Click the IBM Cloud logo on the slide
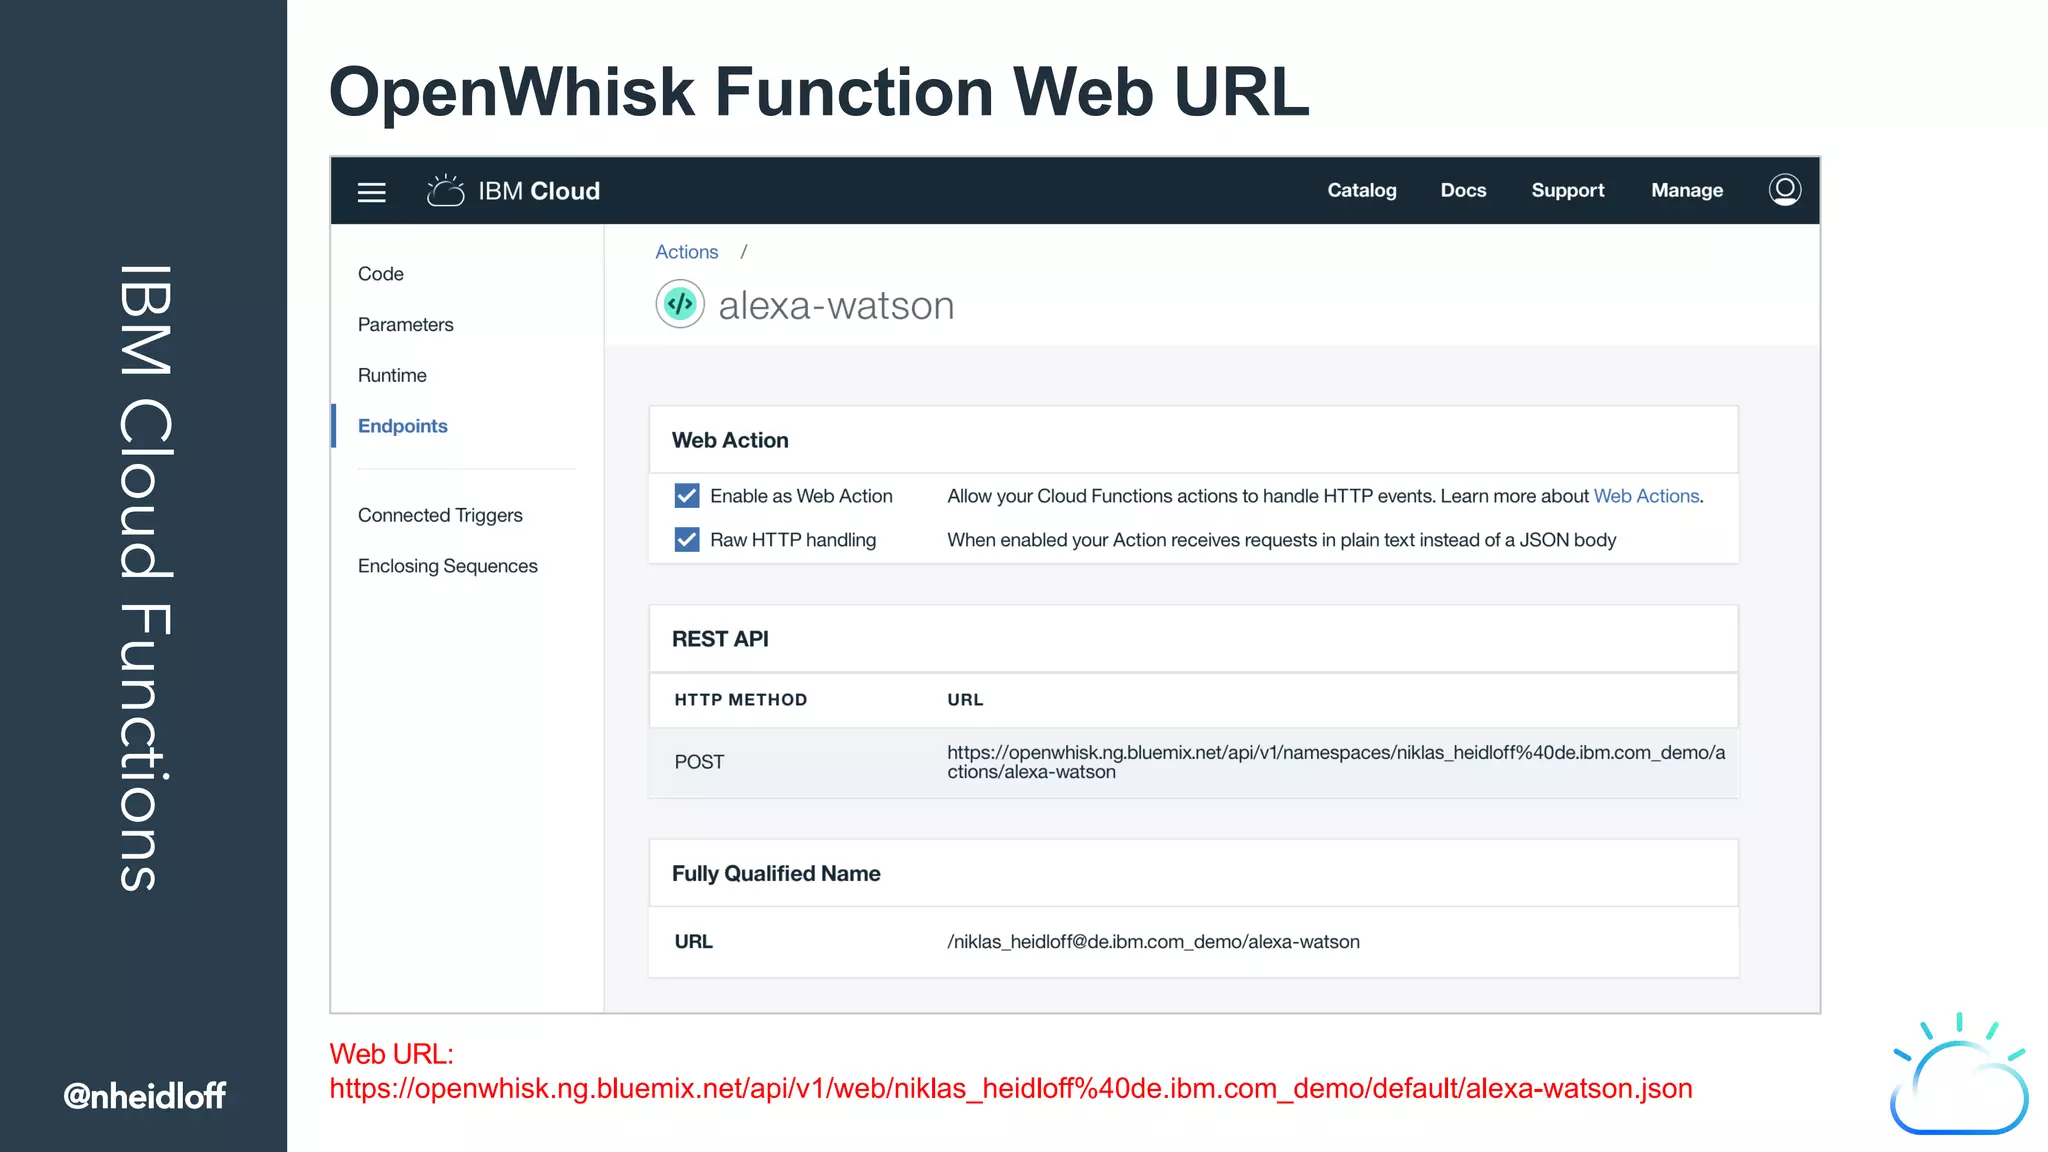The image size is (2048, 1152). tap(1958, 1078)
